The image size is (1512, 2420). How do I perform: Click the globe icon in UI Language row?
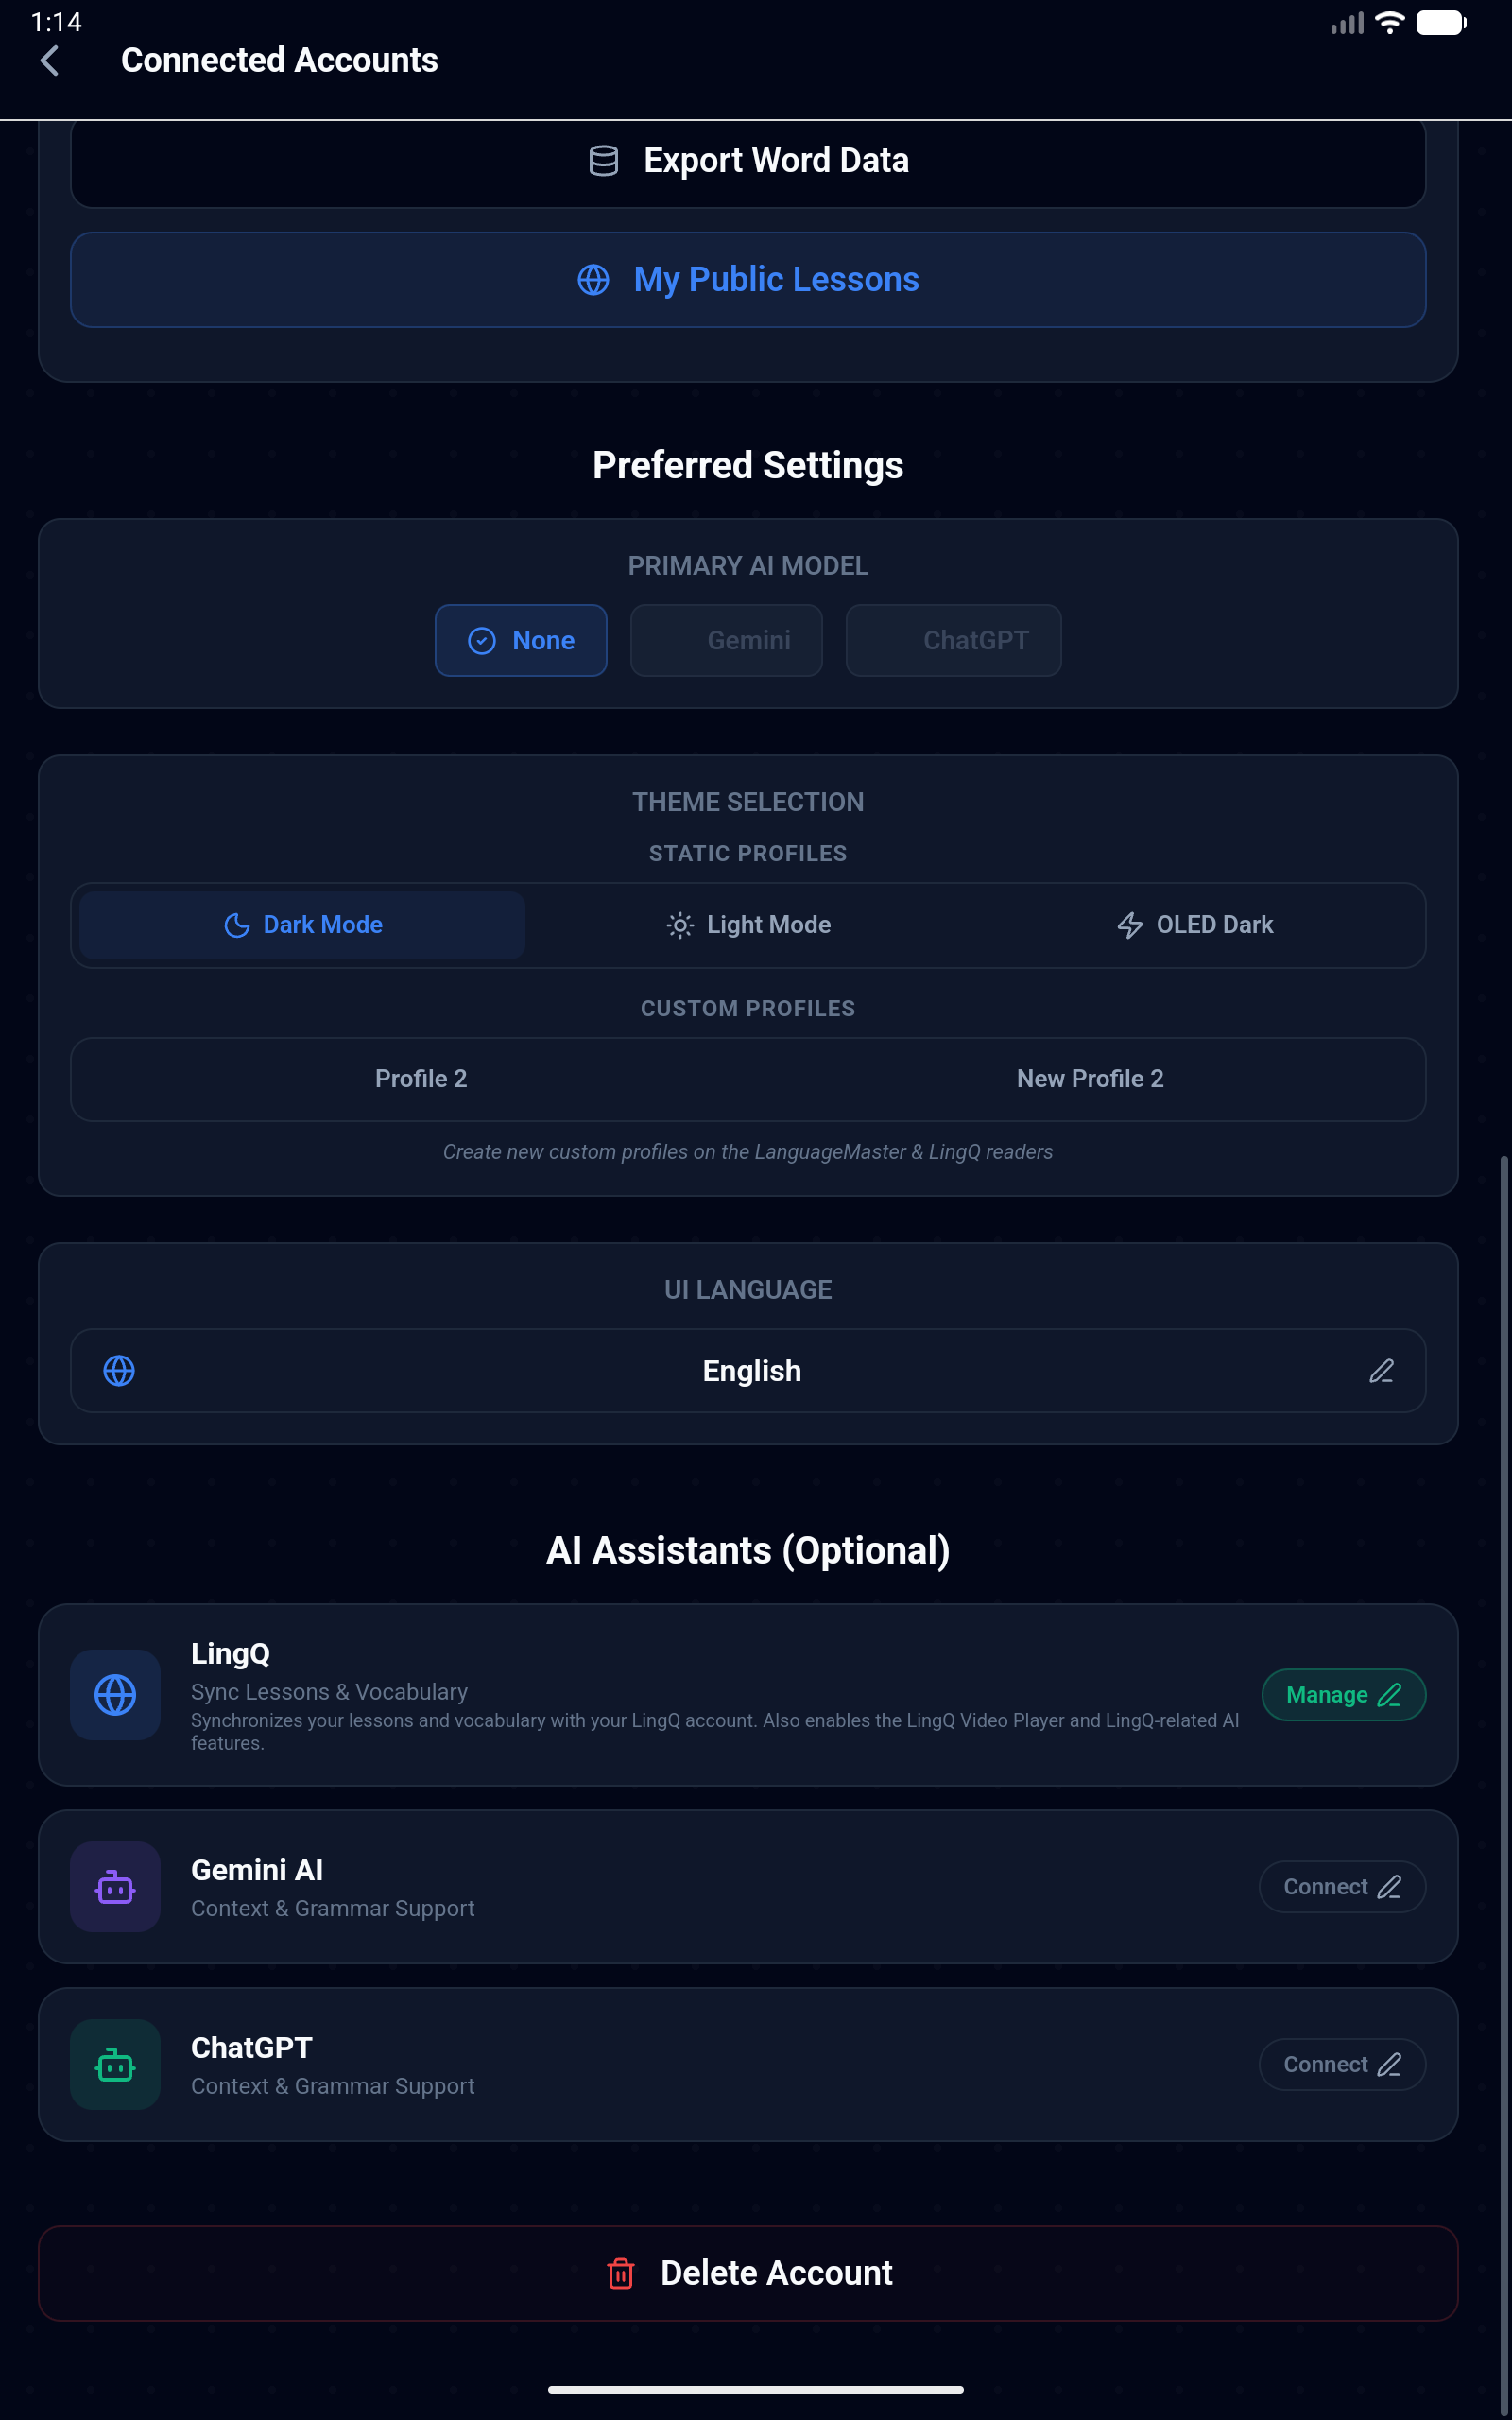pyautogui.click(x=119, y=1371)
